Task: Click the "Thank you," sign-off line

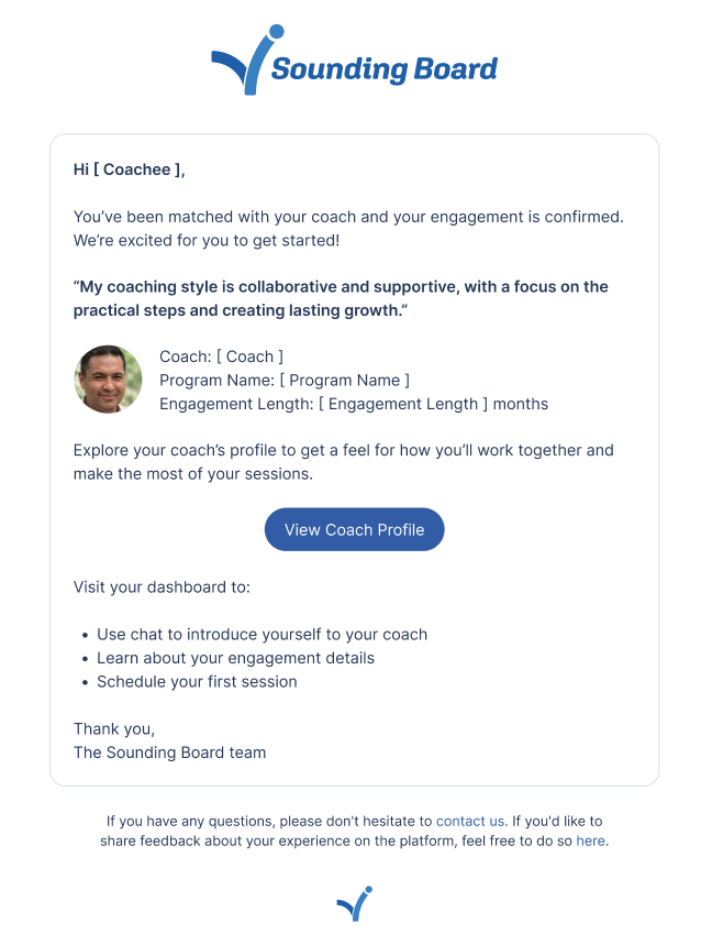Action: tap(114, 728)
